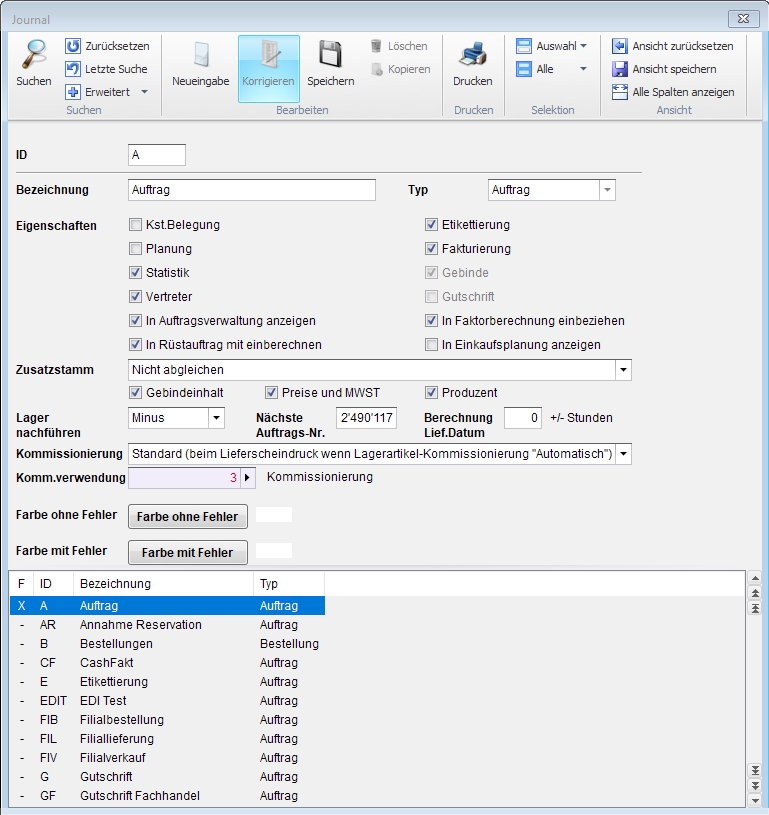The image size is (769, 815).
Task: Toggle In Rüstauftrag mit einberechnen
Action: tap(135, 344)
